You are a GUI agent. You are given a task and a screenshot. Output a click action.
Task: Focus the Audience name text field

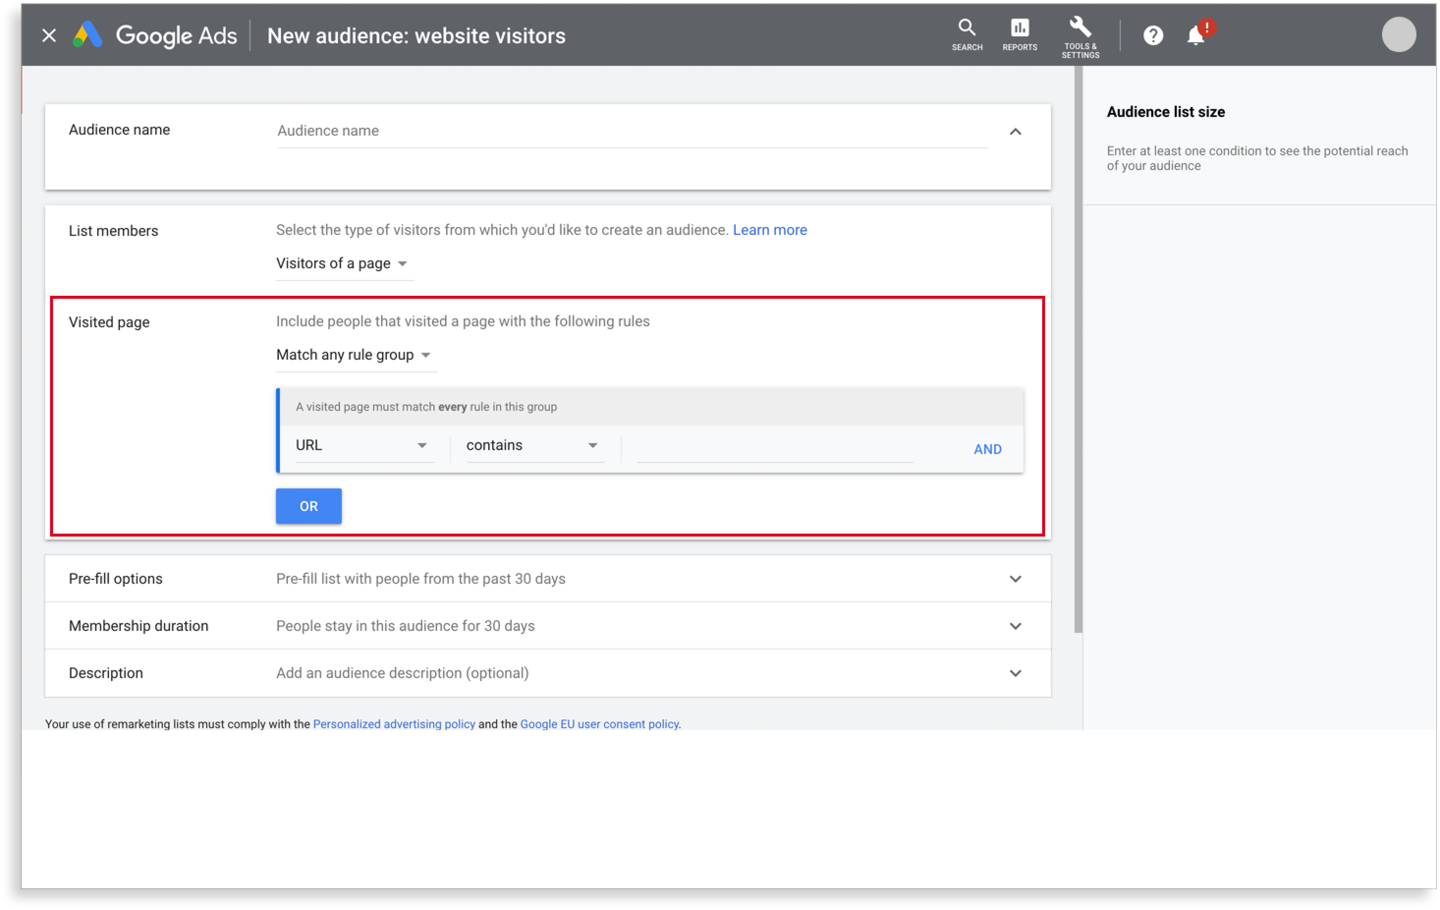click(632, 131)
